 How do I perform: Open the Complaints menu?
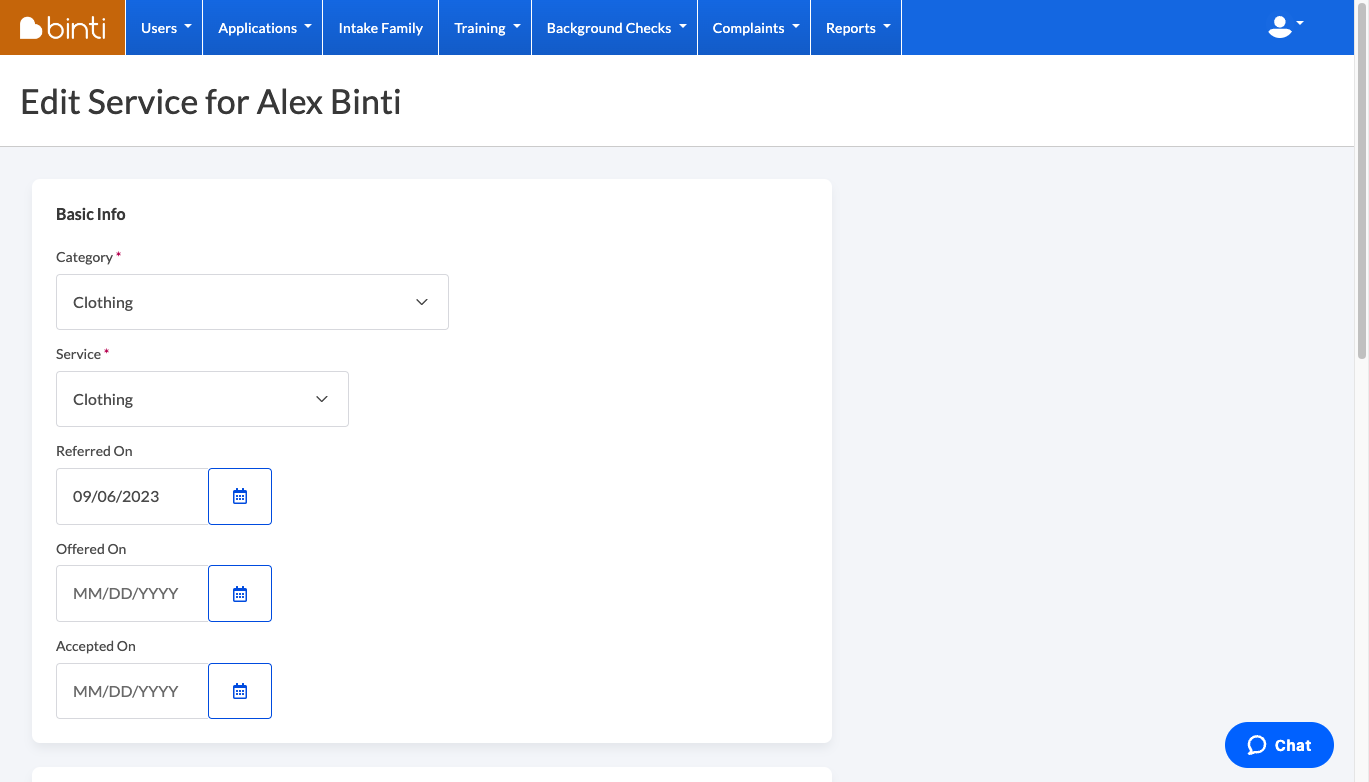tap(755, 28)
